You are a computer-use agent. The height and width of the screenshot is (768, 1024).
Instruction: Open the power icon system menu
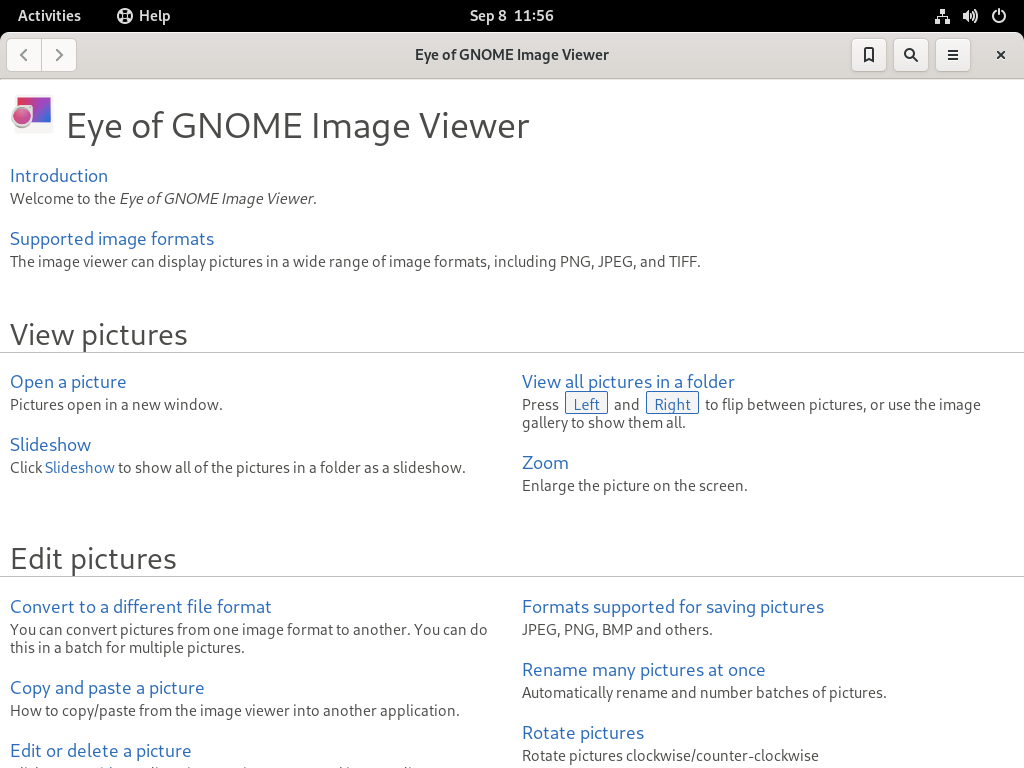click(999, 16)
